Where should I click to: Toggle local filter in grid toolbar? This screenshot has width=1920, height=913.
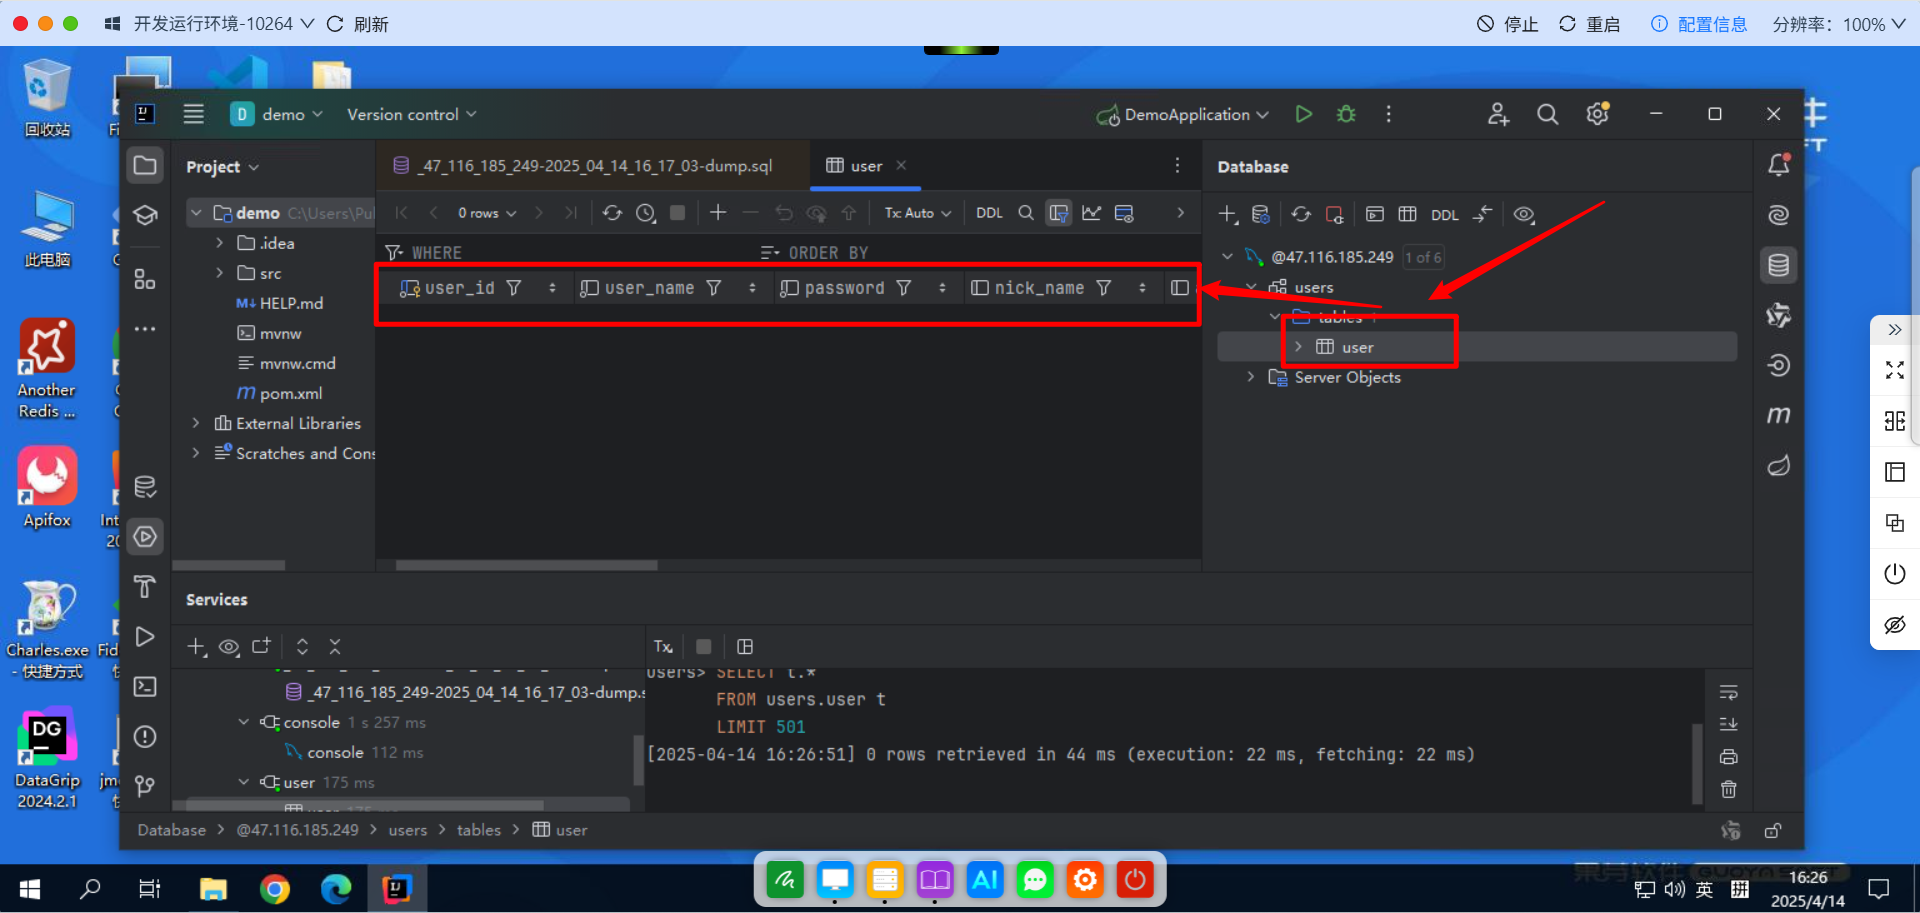[1058, 213]
